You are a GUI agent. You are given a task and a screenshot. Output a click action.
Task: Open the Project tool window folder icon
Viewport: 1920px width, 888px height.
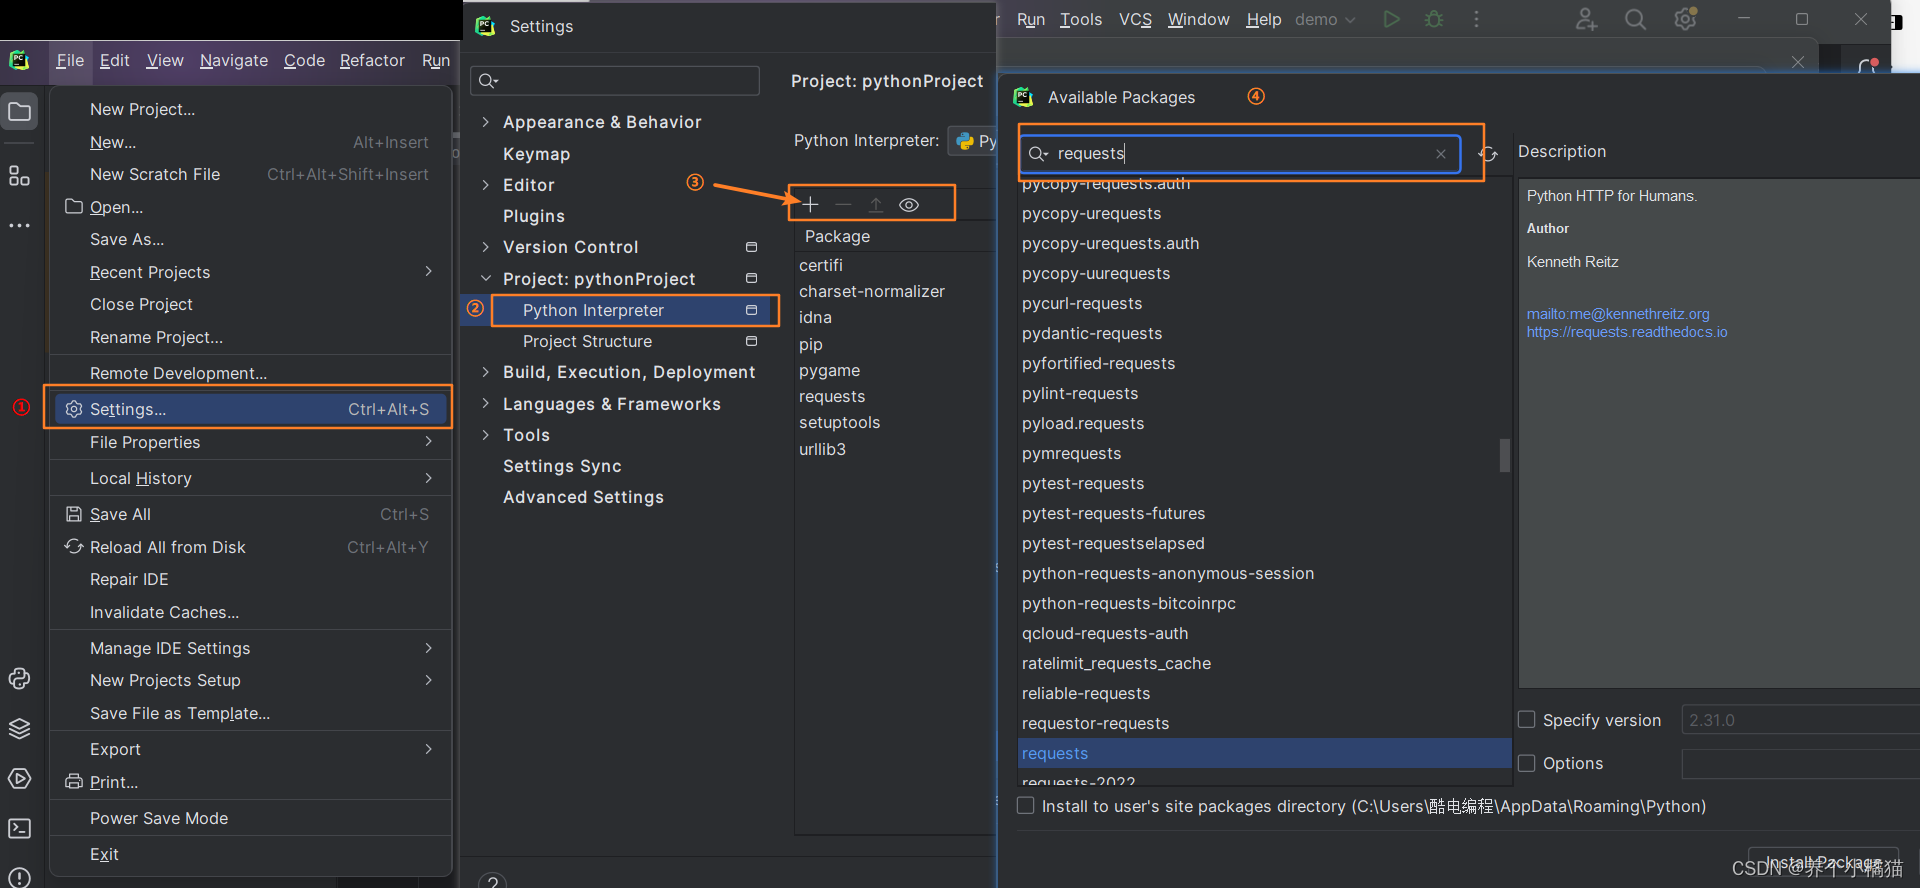coord(19,112)
